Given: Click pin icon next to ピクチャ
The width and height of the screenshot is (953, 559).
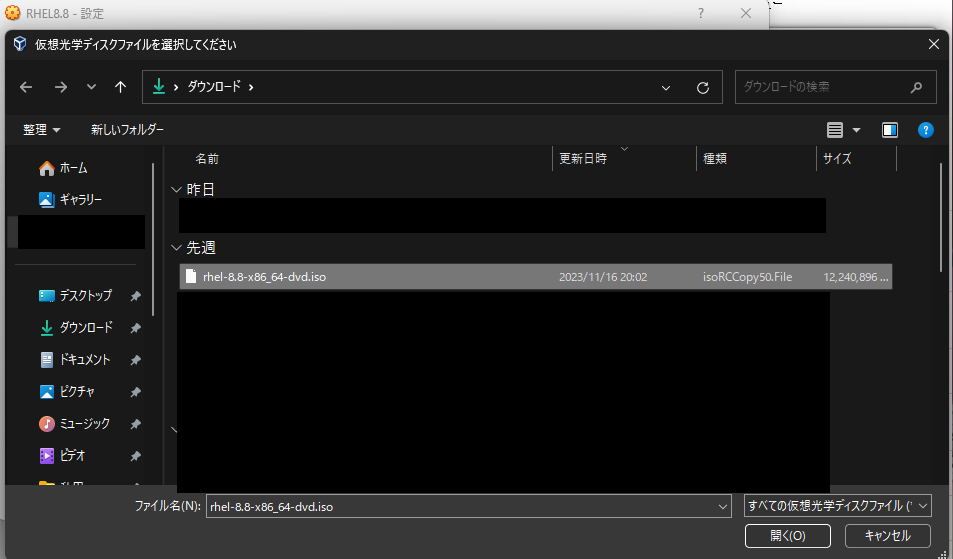Looking at the screenshot, I should point(136,392).
